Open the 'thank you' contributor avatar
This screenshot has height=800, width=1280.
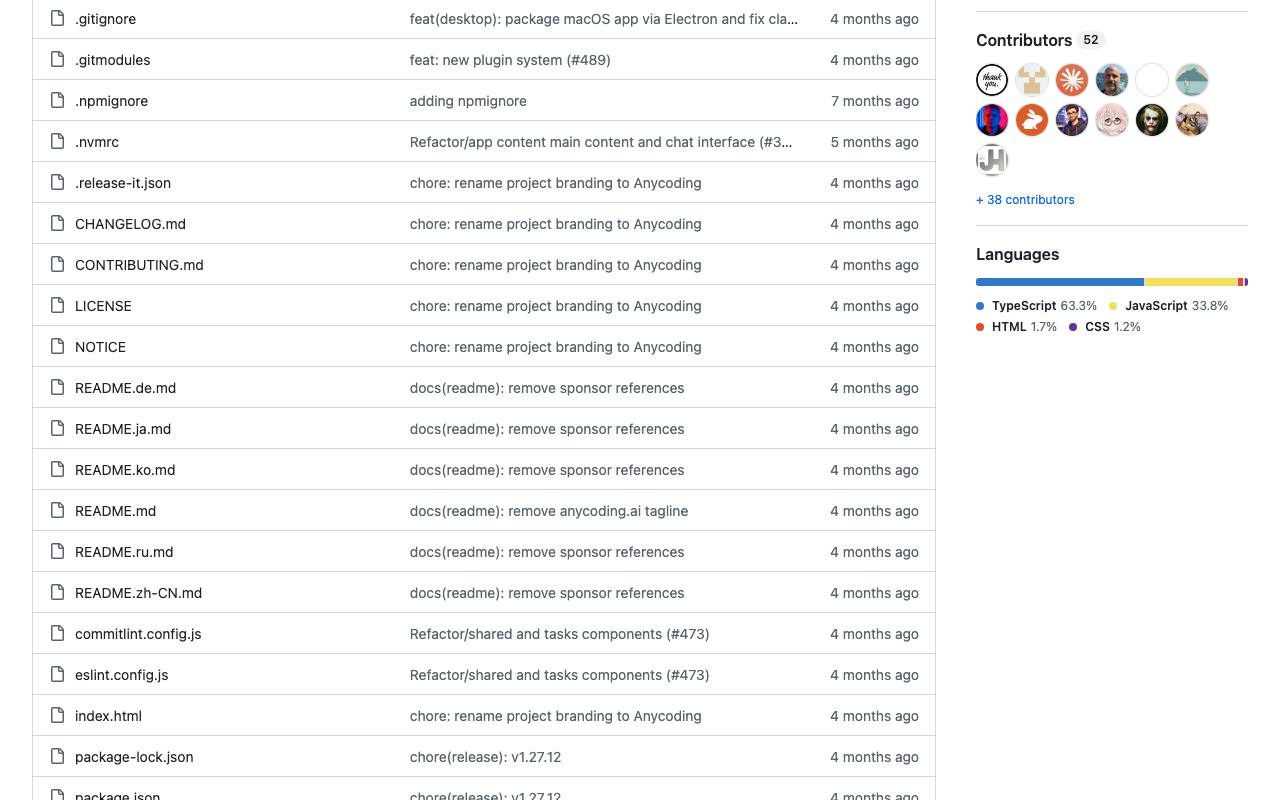[992, 80]
